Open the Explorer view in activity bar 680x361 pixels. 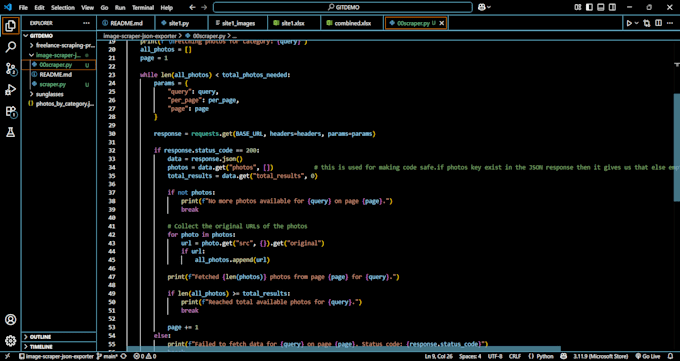[x=10, y=26]
